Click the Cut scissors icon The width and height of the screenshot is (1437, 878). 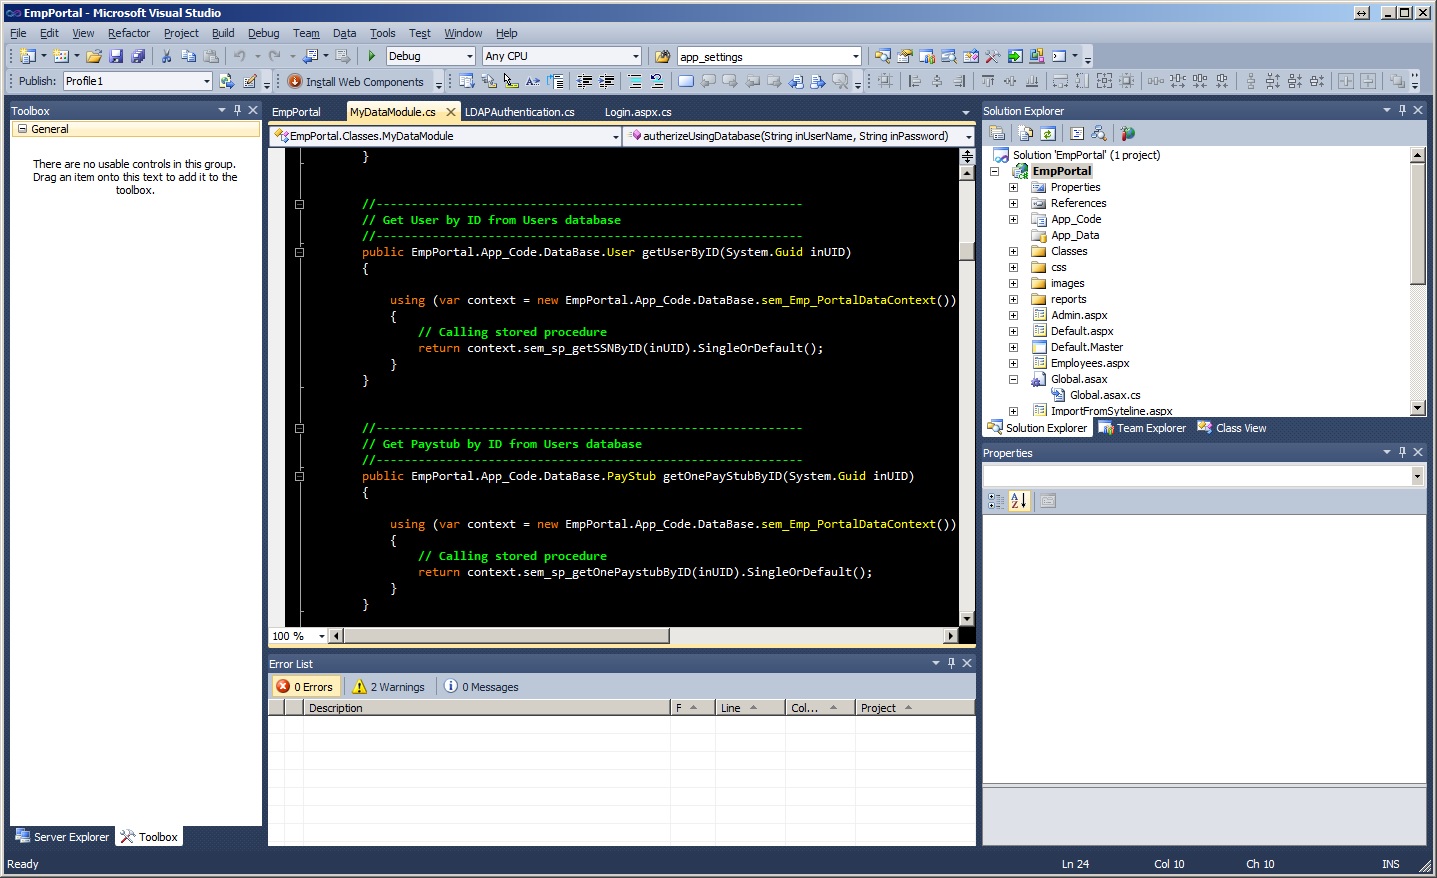click(x=166, y=56)
